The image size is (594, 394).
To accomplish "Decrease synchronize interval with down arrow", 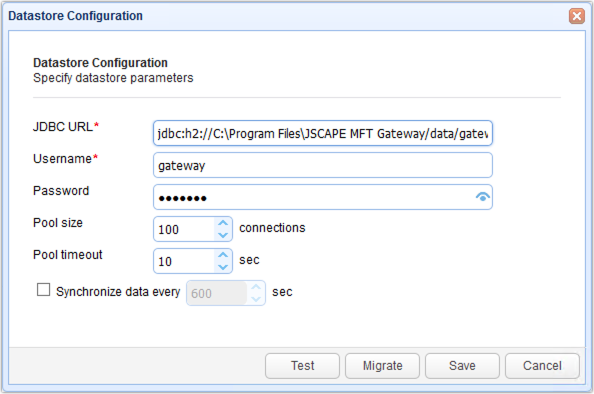I will 256,299.
